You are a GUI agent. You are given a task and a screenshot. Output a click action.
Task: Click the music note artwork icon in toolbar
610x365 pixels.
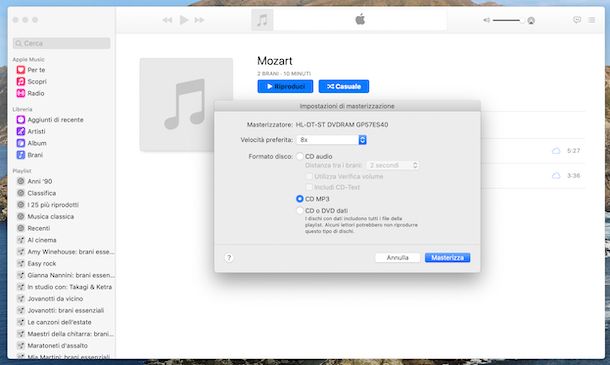point(262,20)
